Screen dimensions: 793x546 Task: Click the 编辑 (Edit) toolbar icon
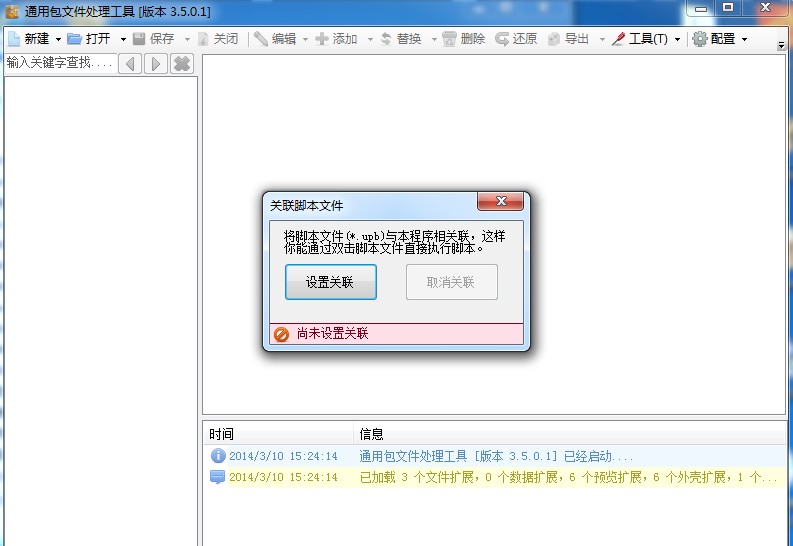tap(261, 39)
